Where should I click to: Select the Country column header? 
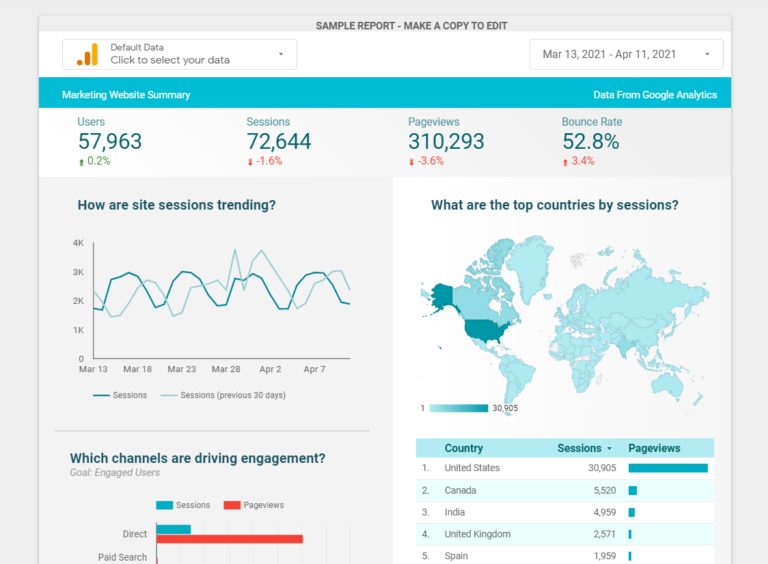[x=463, y=448]
